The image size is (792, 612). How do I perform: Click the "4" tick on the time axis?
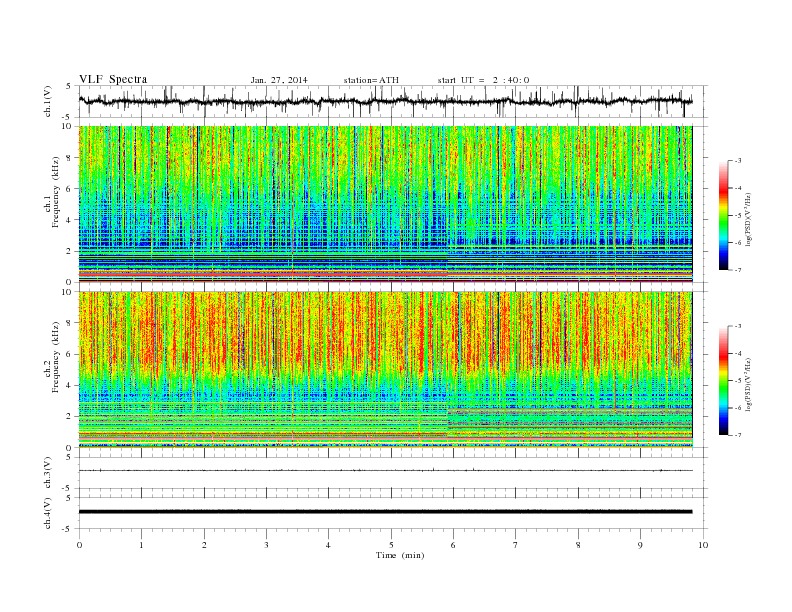[x=329, y=545]
